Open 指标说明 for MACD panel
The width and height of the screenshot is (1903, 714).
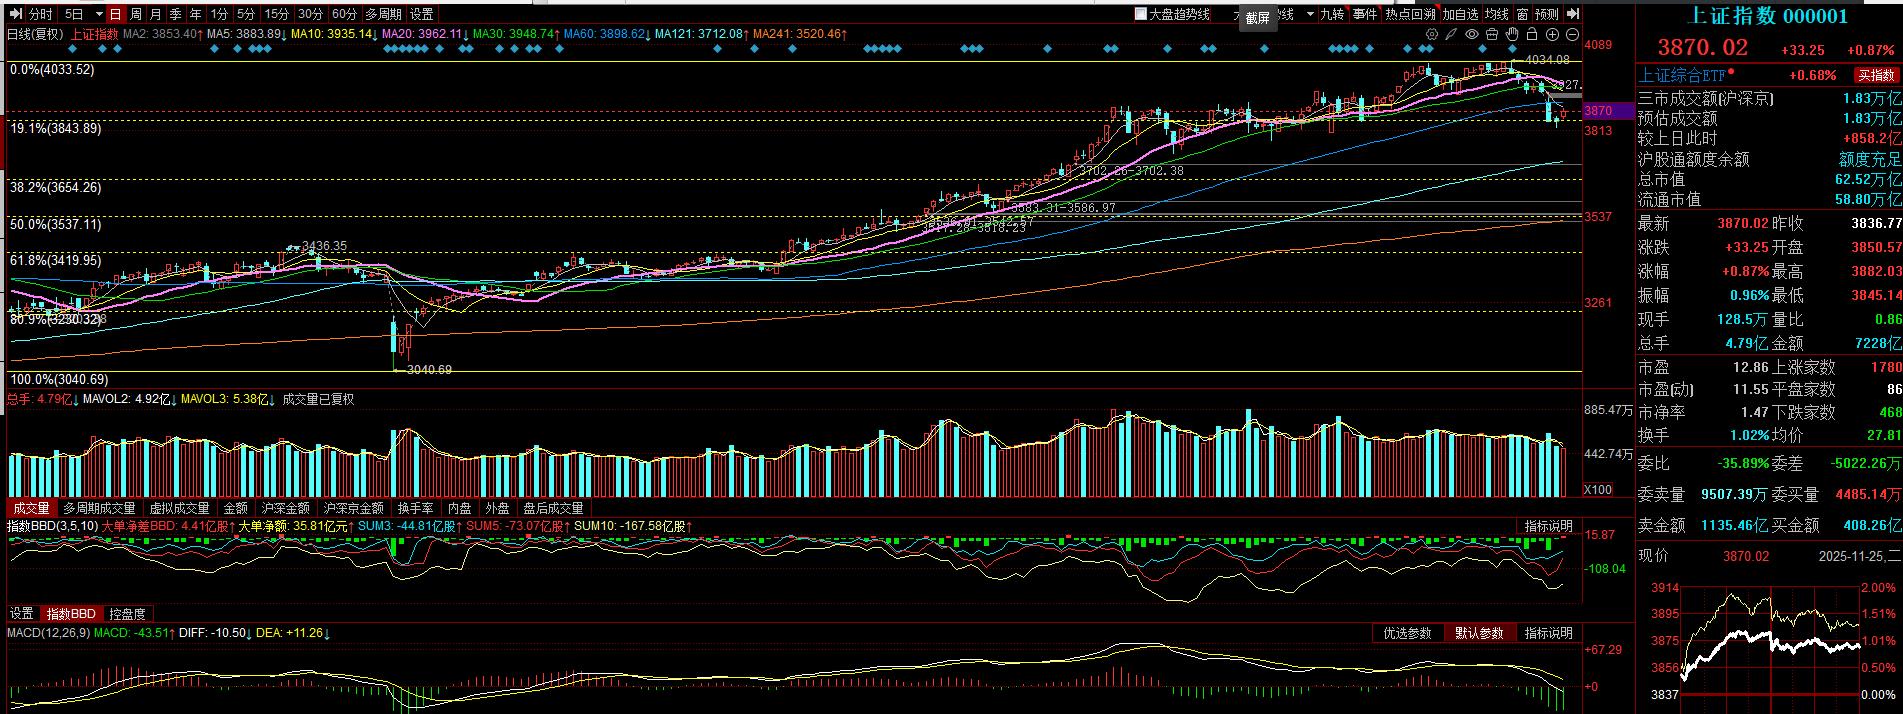[x=1549, y=633]
